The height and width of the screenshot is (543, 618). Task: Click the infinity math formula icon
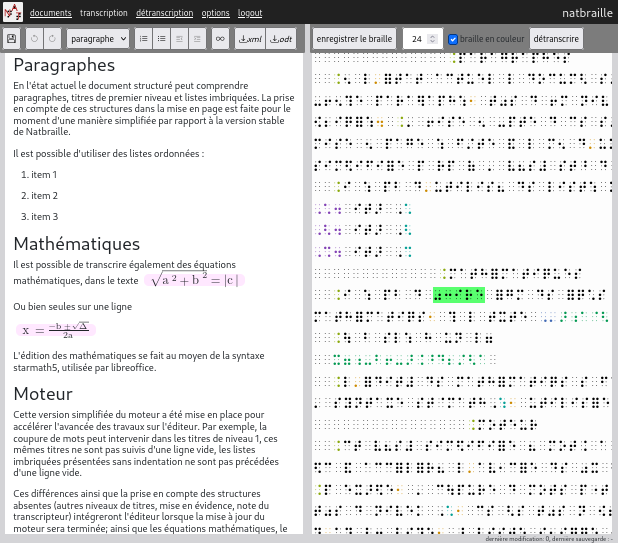220,39
